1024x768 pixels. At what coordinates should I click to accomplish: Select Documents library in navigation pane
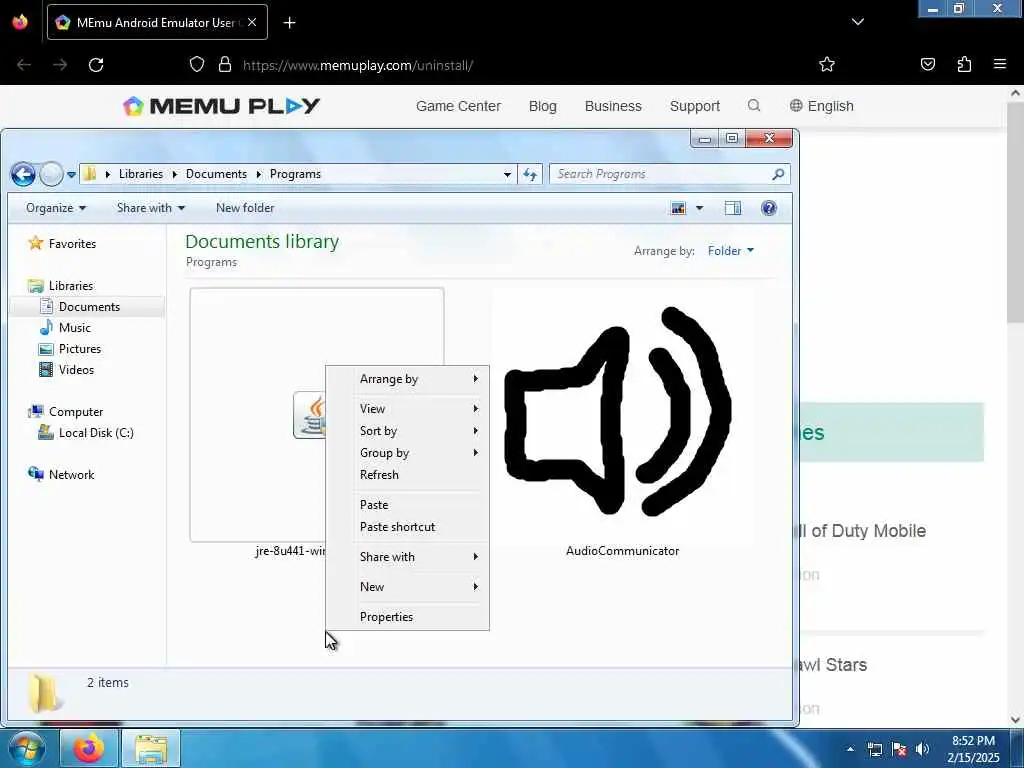89,307
